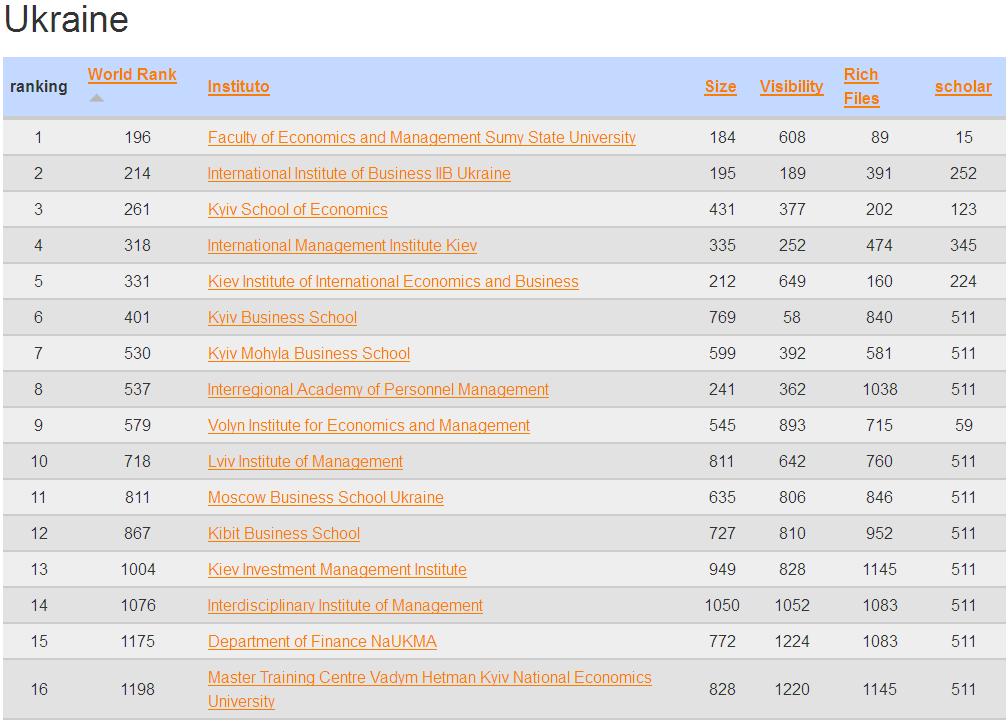Click visibility value 1224 in NaUKMA row

pyautogui.click(x=792, y=641)
